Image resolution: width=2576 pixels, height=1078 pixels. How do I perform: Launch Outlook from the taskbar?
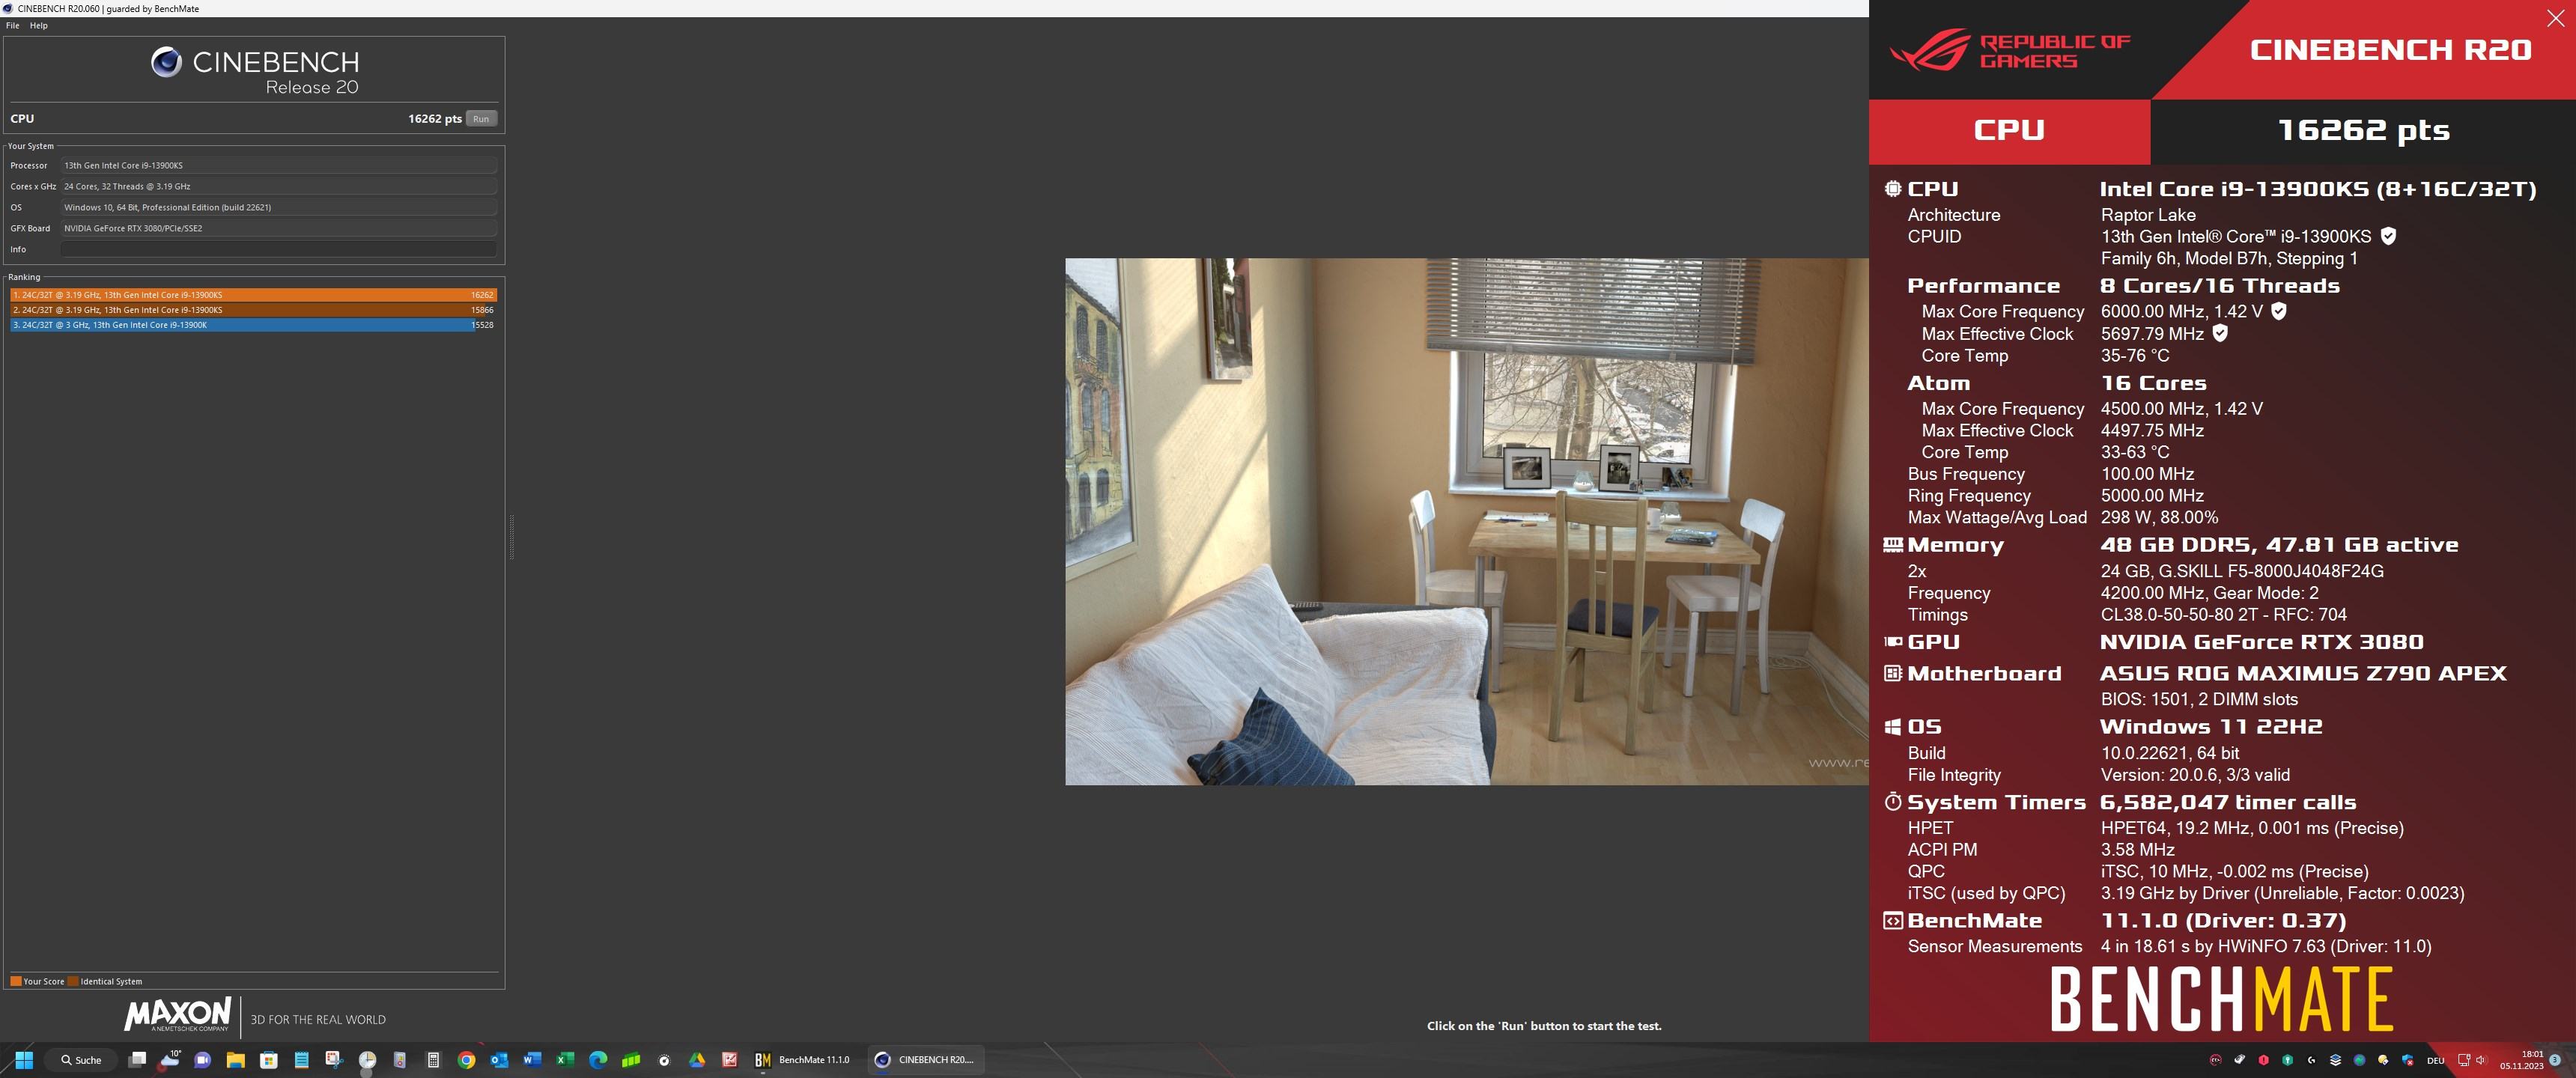tap(499, 1060)
